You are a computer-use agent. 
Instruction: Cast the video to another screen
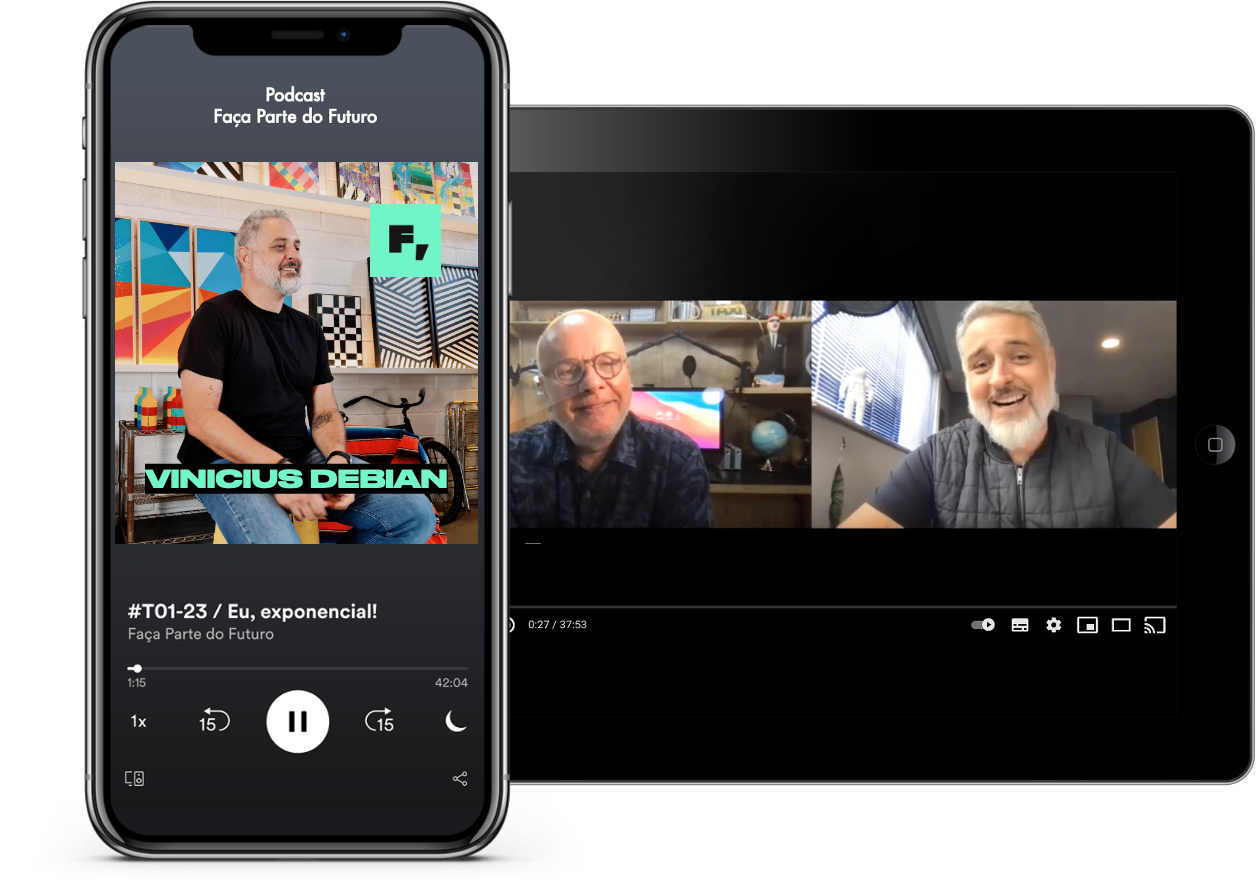coord(1155,625)
